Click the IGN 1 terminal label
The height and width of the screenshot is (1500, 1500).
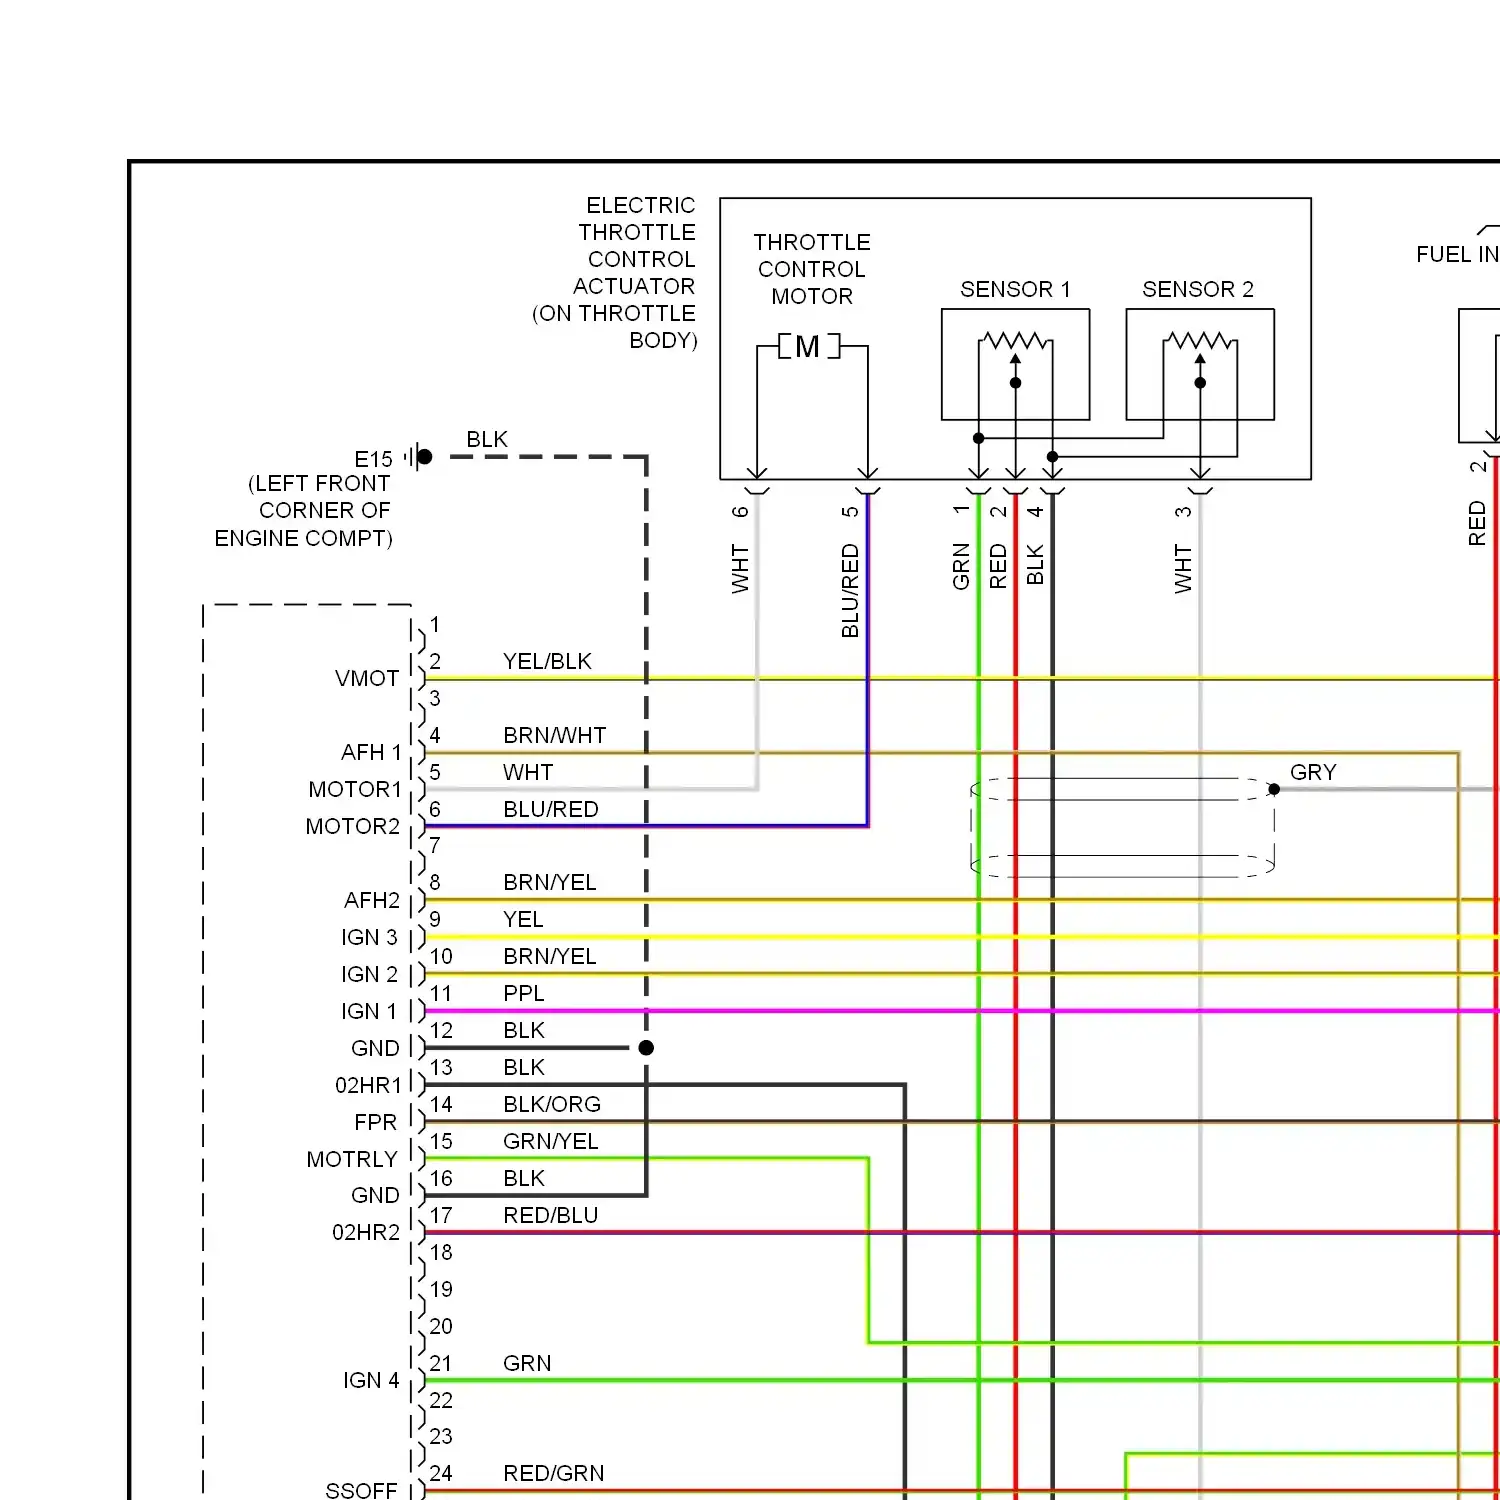pyautogui.click(x=369, y=1011)
